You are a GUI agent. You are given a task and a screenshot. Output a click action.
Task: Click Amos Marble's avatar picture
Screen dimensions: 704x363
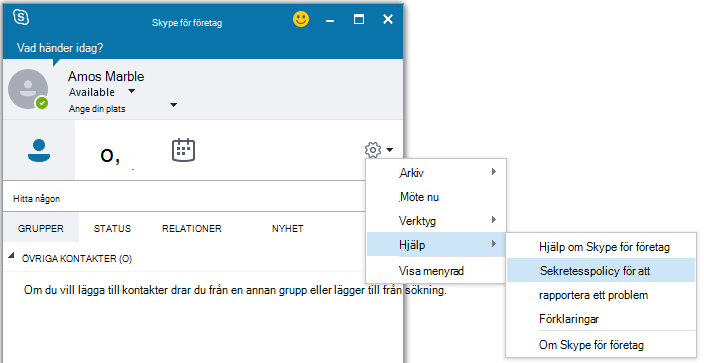[x=28, y=89]
